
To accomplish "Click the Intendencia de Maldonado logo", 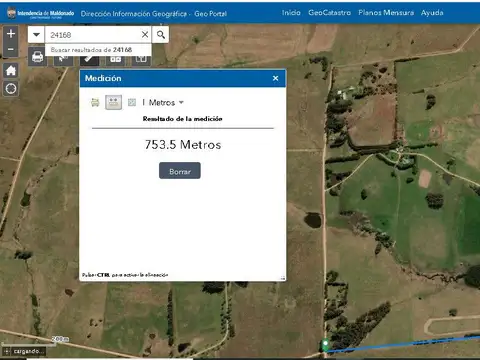I will (x=40, y=13).
